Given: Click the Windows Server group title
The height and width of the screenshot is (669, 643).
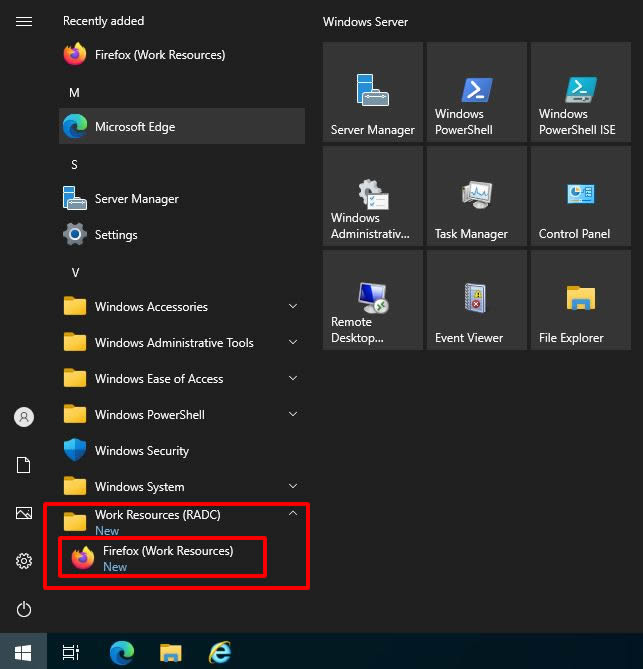Looking at the screenshot, I should [x=365, y=22].
